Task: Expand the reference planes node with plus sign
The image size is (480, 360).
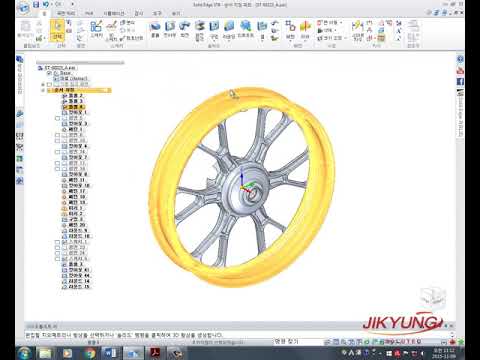Action: point(43,84)
